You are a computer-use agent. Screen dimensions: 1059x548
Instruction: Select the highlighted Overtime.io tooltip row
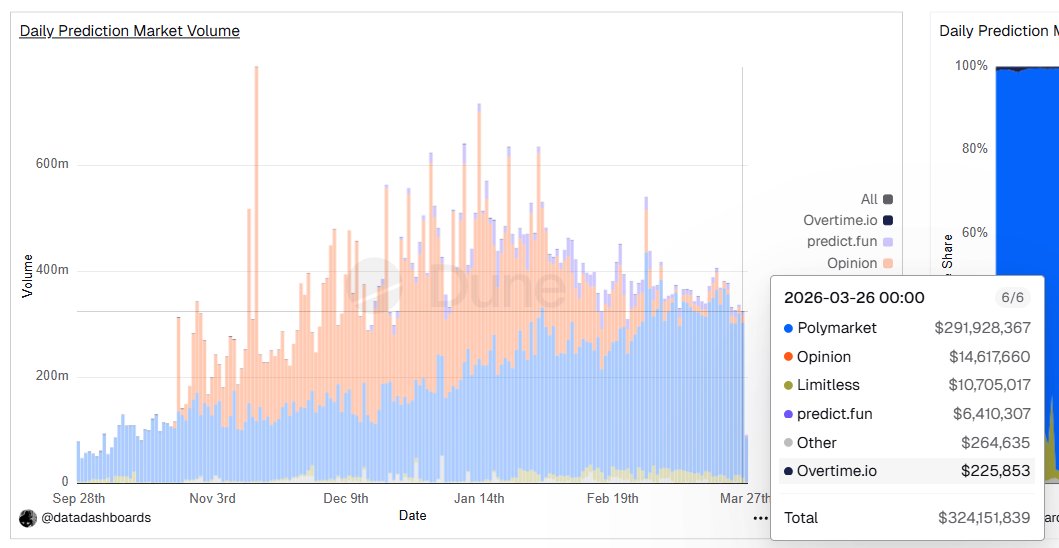[907, 471]
